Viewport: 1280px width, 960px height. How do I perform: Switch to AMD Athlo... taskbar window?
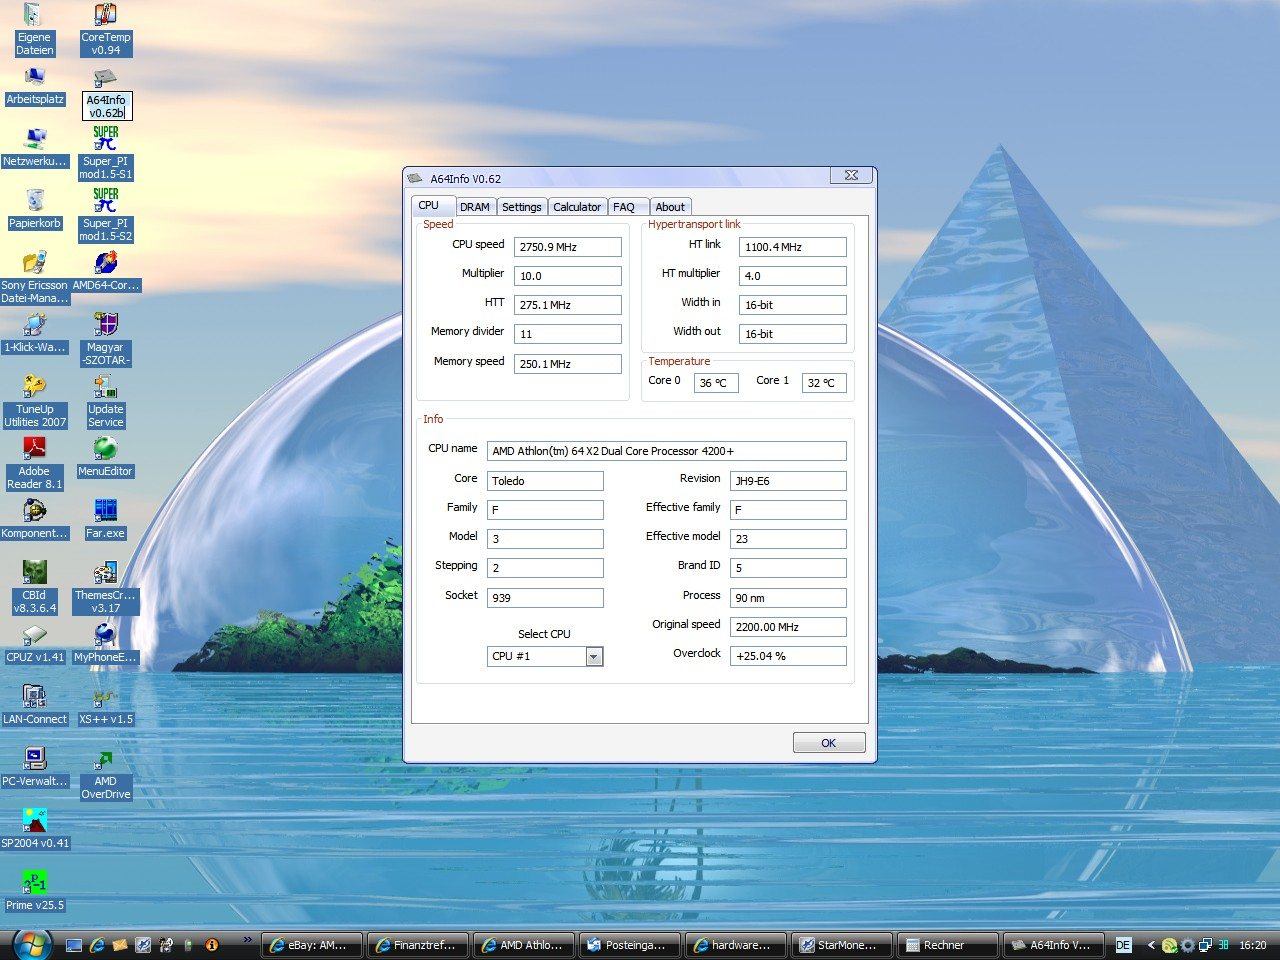point(523,945)
